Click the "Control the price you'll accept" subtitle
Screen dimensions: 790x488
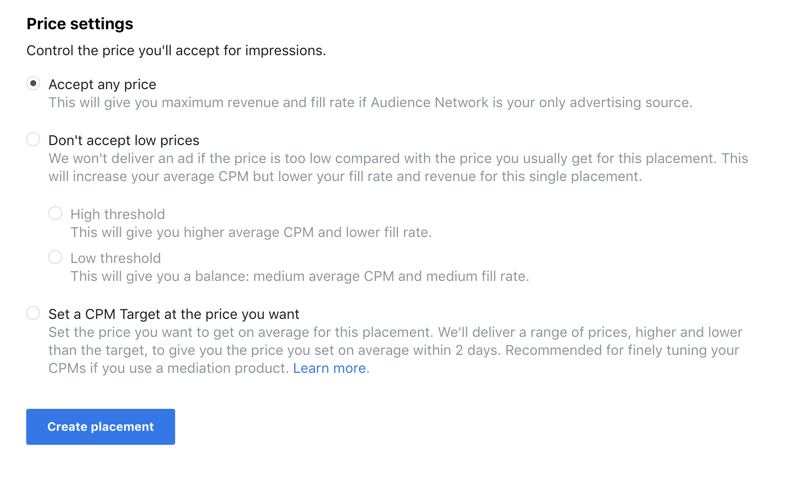click(176, 50)
